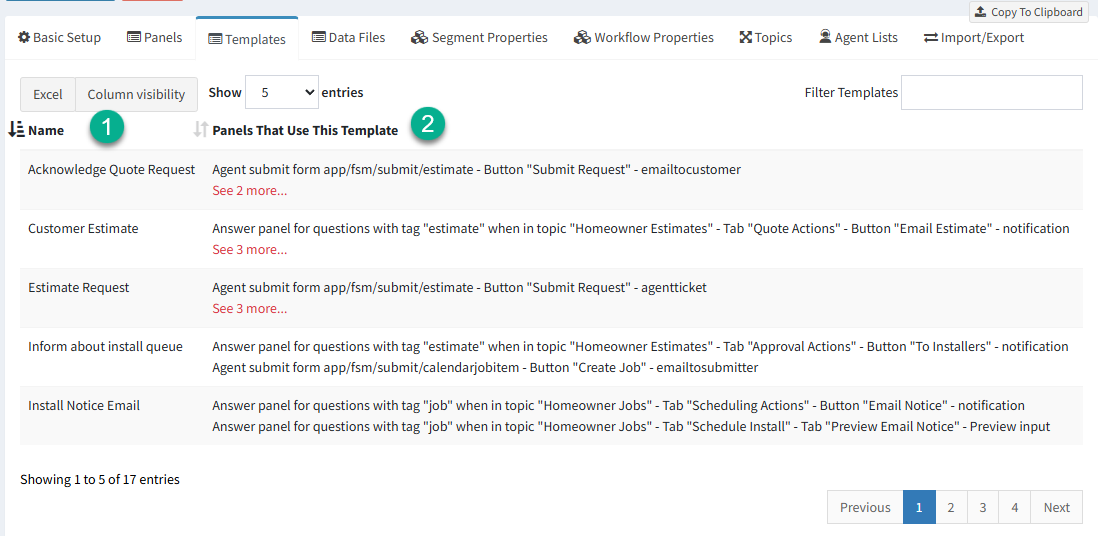Click the Panels tab icon

pos(134,37)
